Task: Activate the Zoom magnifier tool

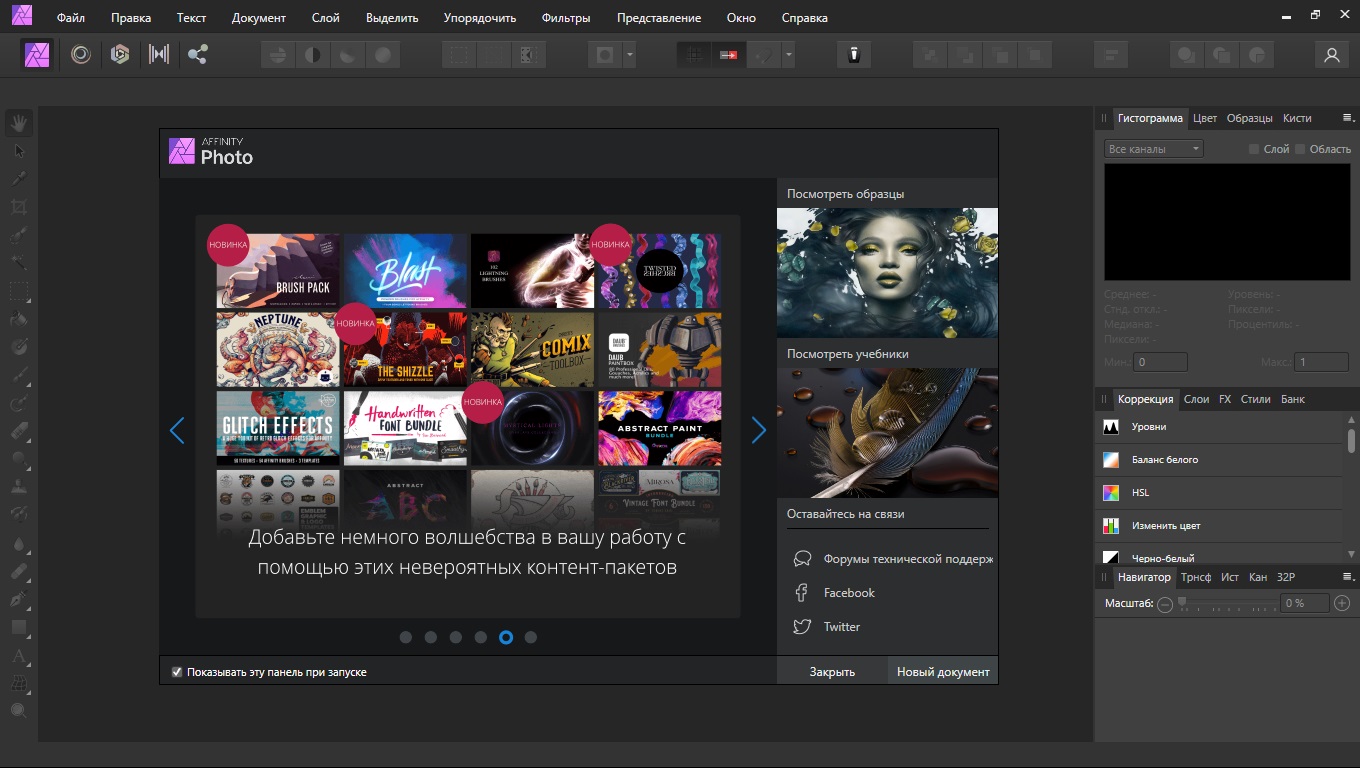Action: pos(19,711)
